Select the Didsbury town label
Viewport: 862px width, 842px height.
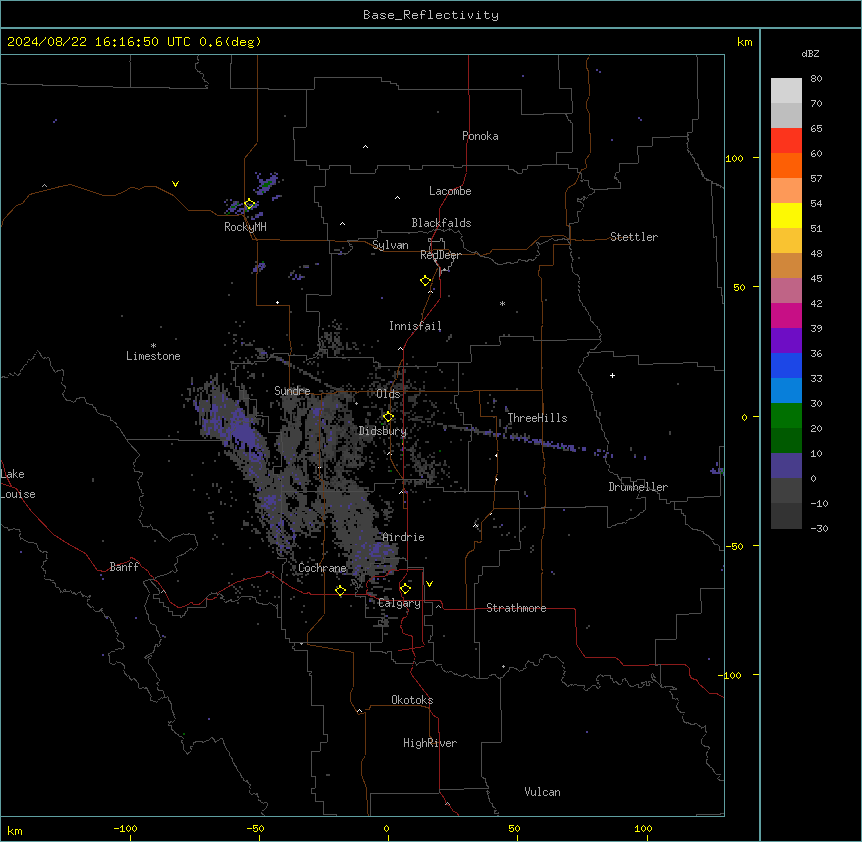click(x=383, y=431)
